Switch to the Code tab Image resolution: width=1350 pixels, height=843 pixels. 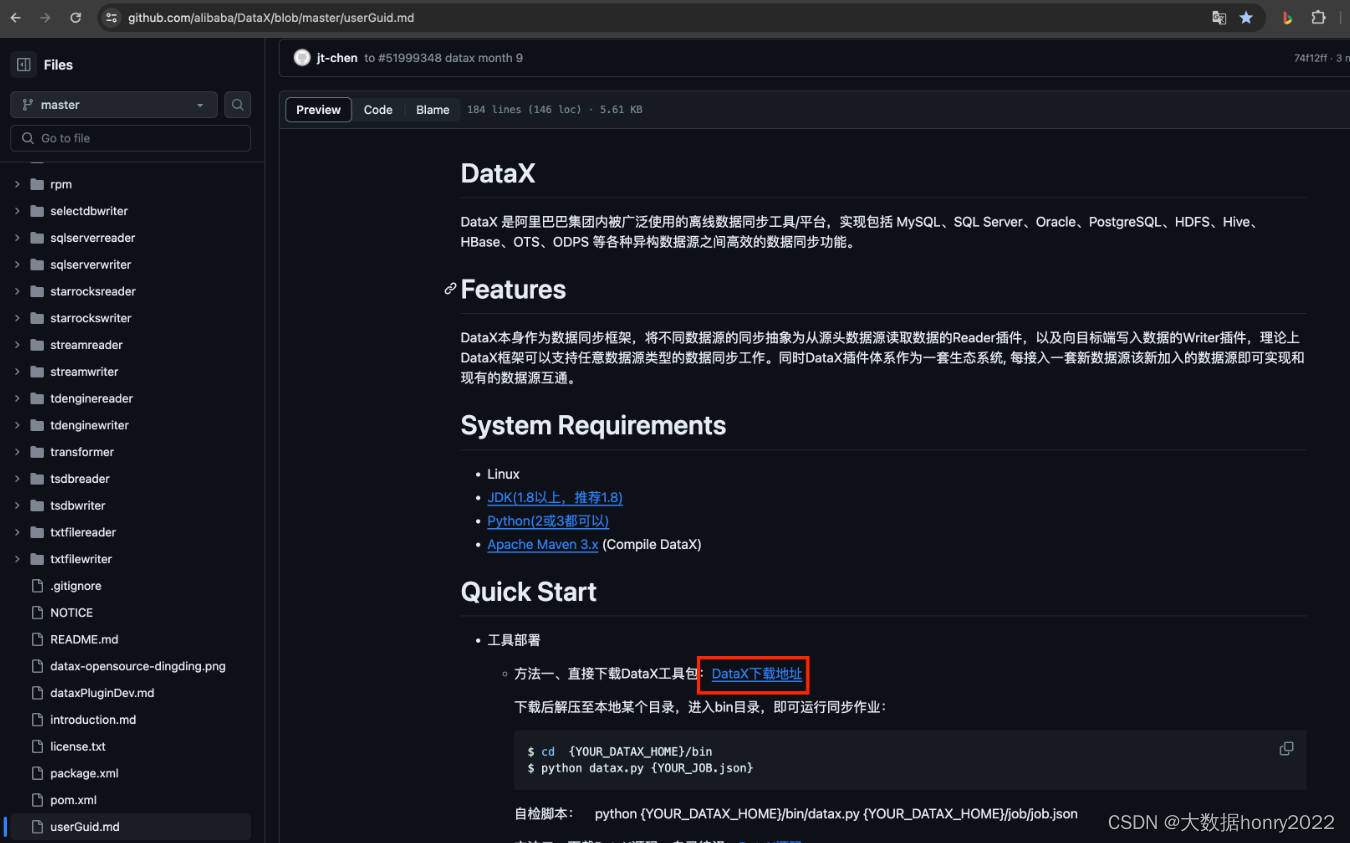click(x=378, y=110)
